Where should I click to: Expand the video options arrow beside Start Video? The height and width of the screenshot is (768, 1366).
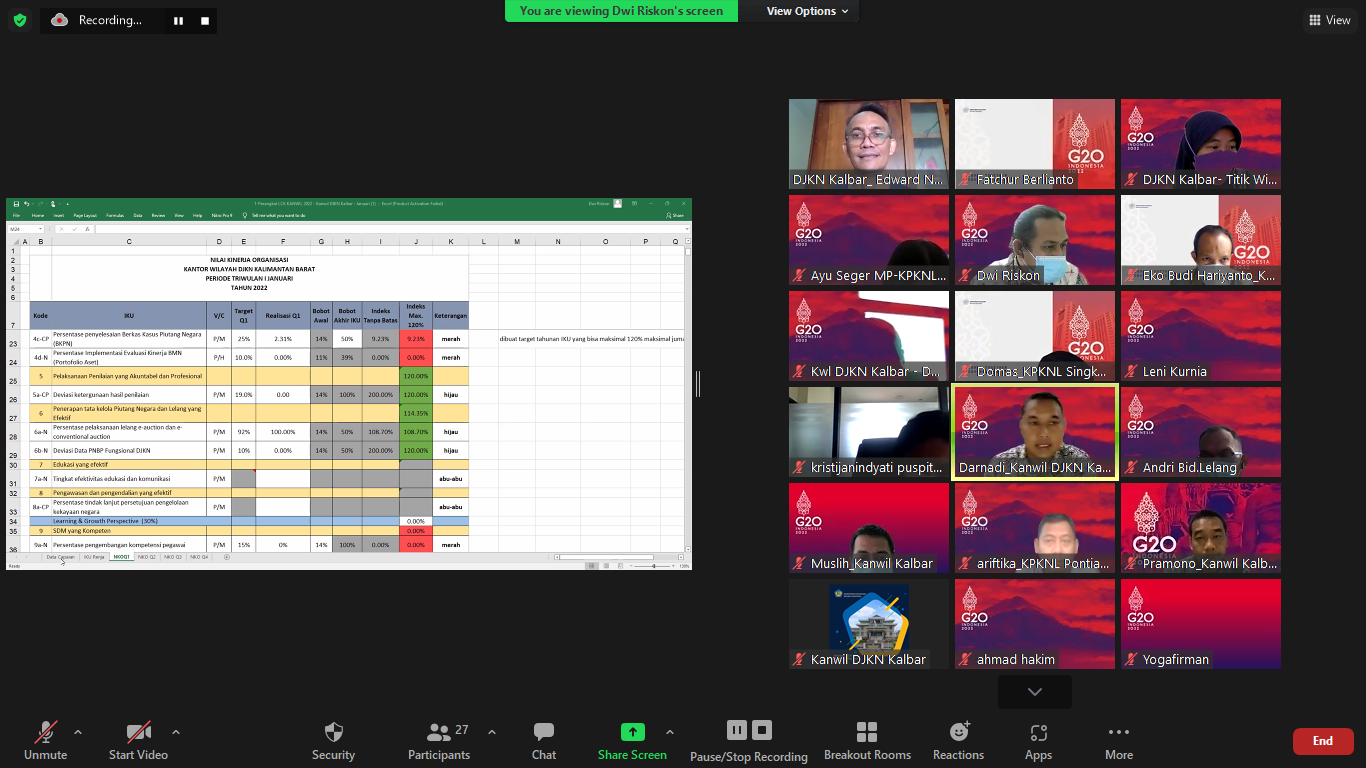[176, 732]
